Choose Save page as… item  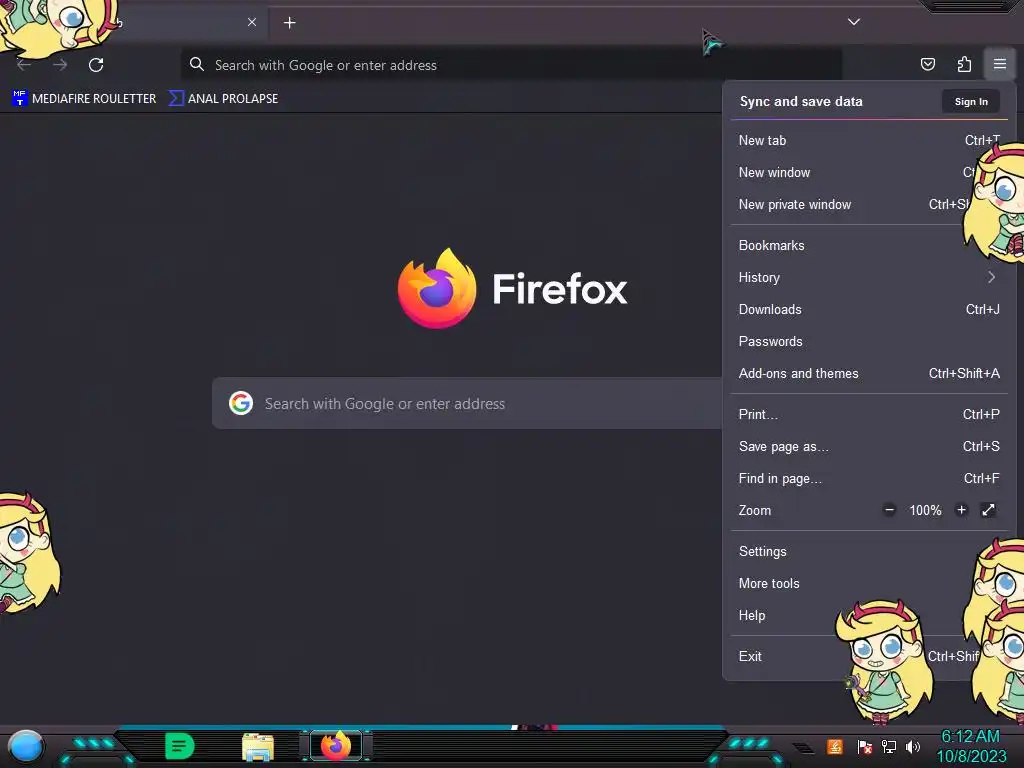869,447
